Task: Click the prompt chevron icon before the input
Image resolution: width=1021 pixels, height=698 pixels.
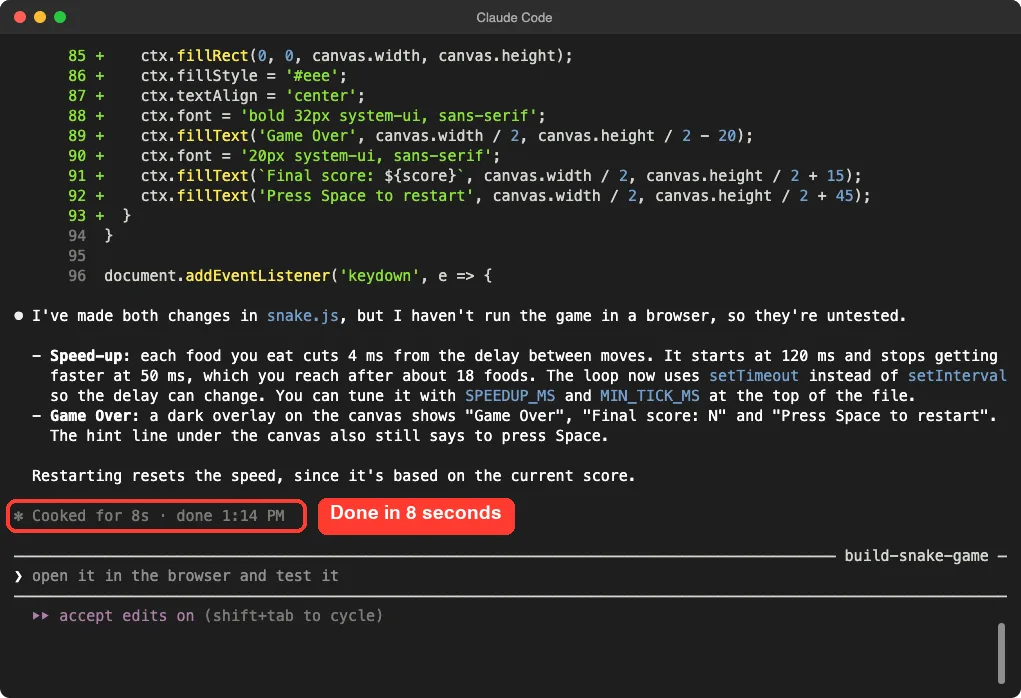Action: pos(18,576)
